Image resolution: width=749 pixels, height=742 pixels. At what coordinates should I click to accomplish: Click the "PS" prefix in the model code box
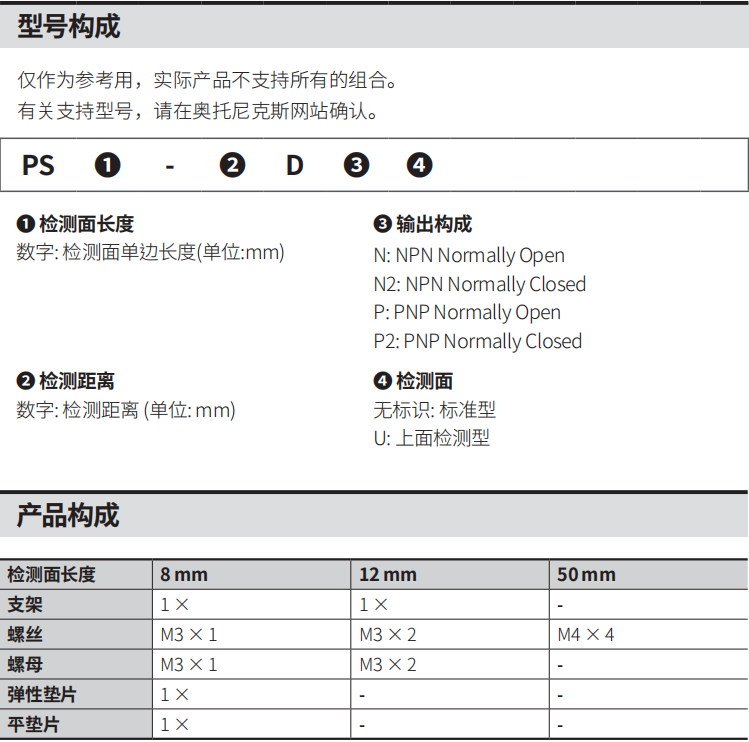tap(38, 165)
